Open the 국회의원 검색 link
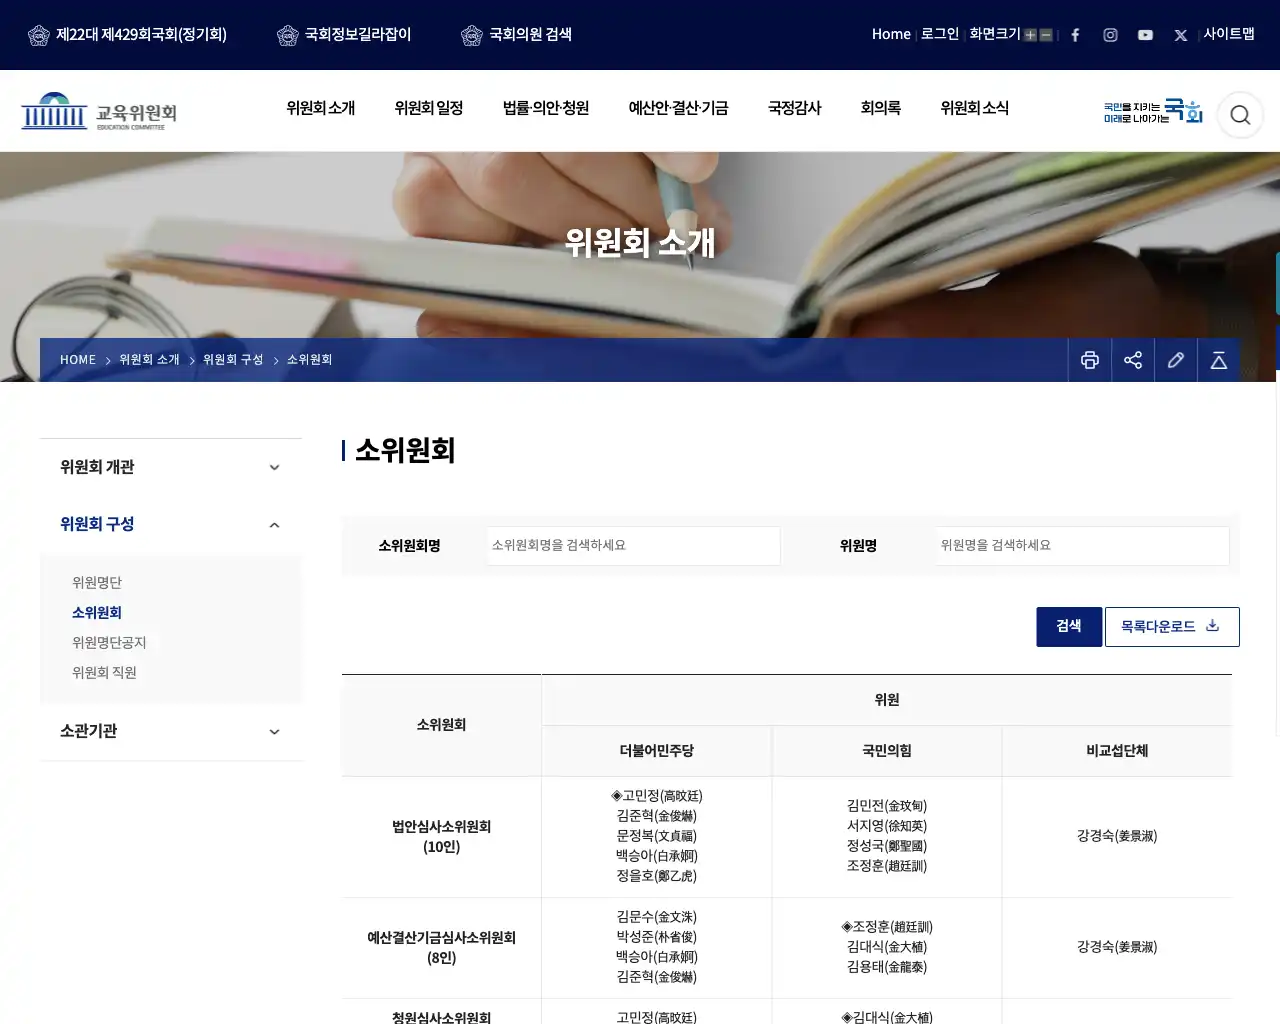1280x1024 pixels. [x=530, y=35]
